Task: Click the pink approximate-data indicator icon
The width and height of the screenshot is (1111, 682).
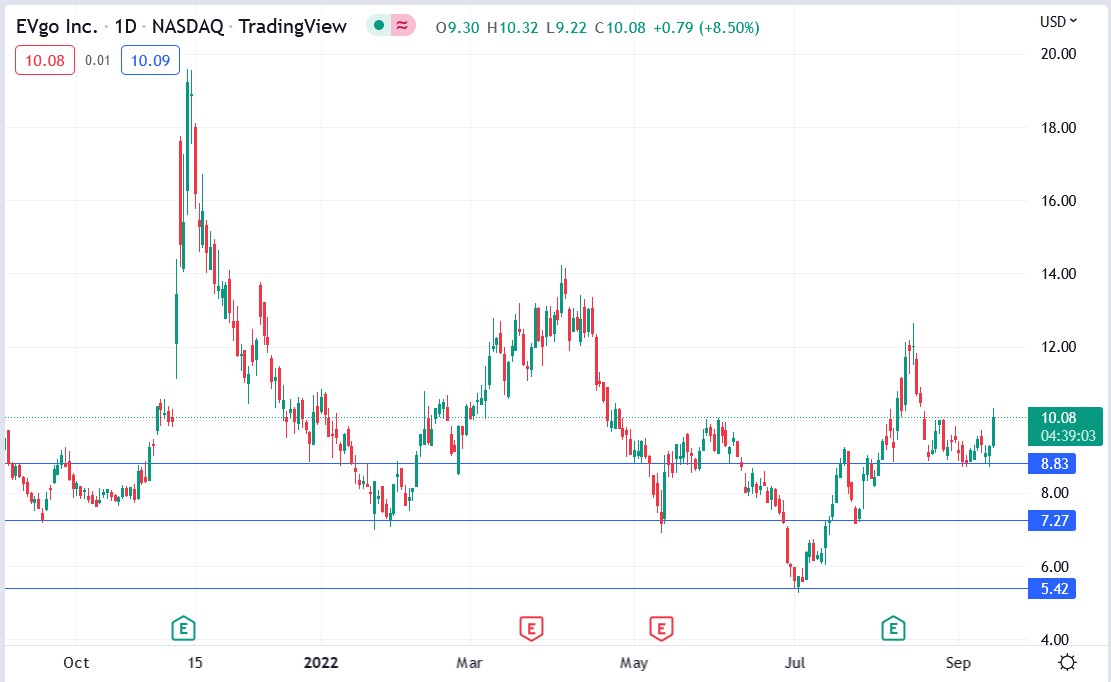Action: tap(401, 27)
